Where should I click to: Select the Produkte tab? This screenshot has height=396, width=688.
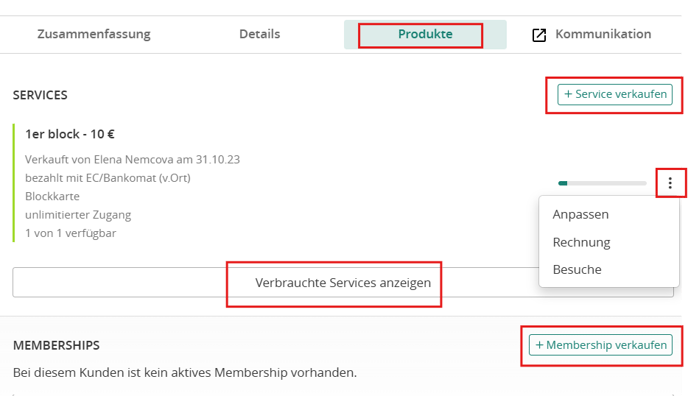425,34
